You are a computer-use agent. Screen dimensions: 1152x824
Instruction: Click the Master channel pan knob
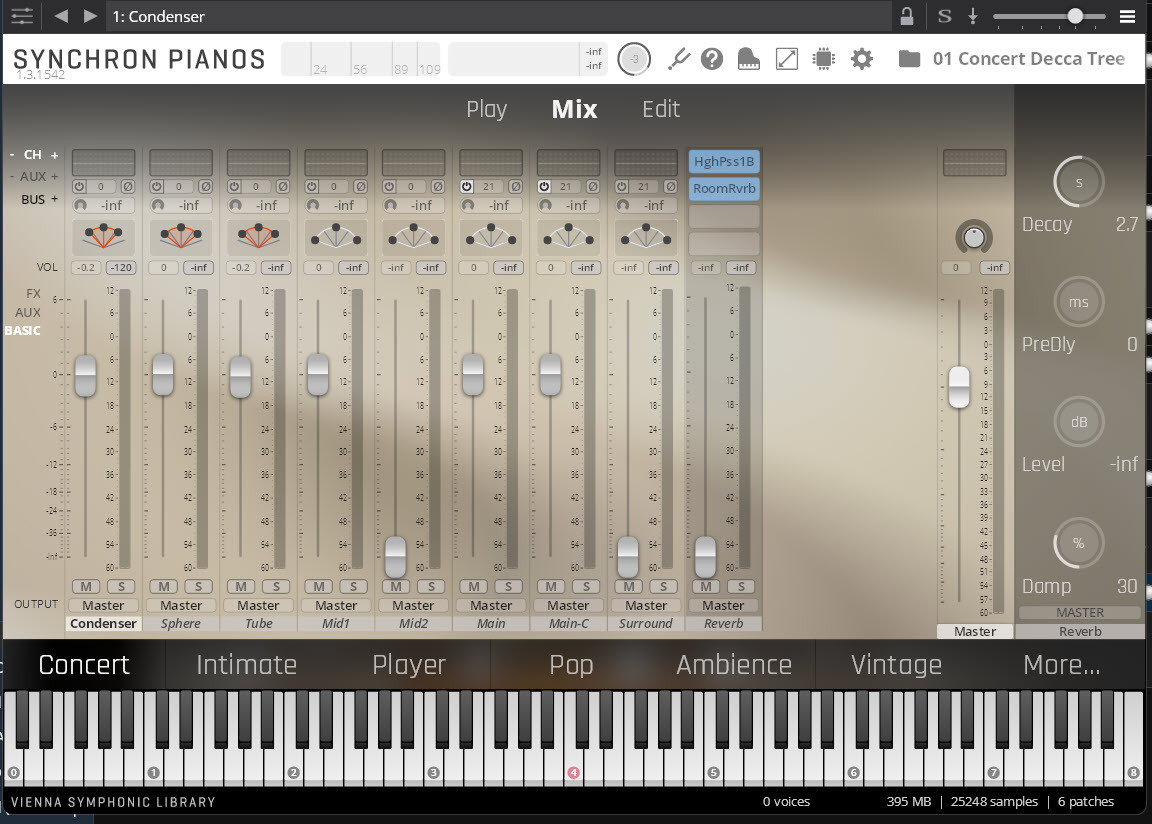(x=974, y=237)
